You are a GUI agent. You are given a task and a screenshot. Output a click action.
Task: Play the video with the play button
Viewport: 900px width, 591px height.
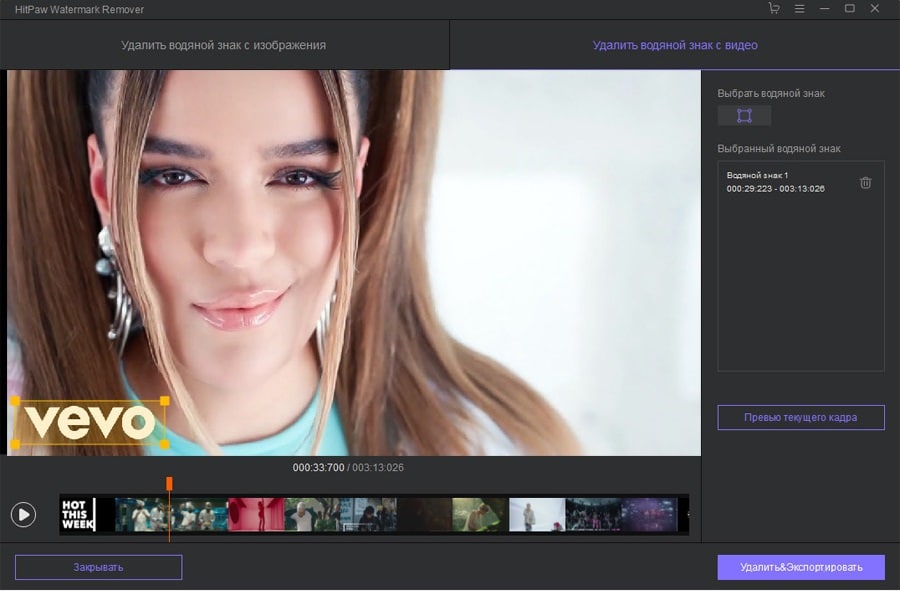click(24, 514)
